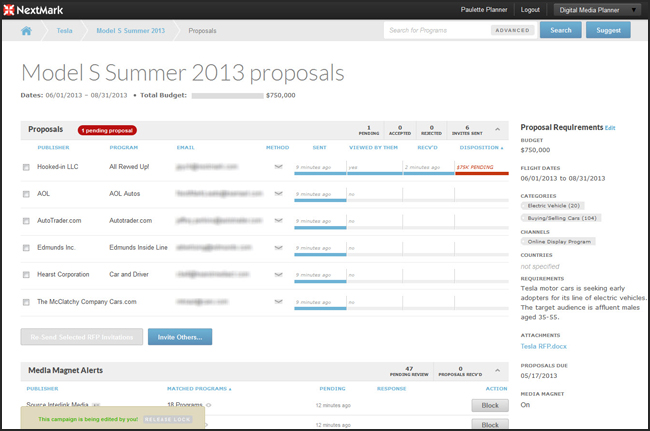Click the All Revved Up! program name
650x431 pixels.
click(x=129, y=167)
